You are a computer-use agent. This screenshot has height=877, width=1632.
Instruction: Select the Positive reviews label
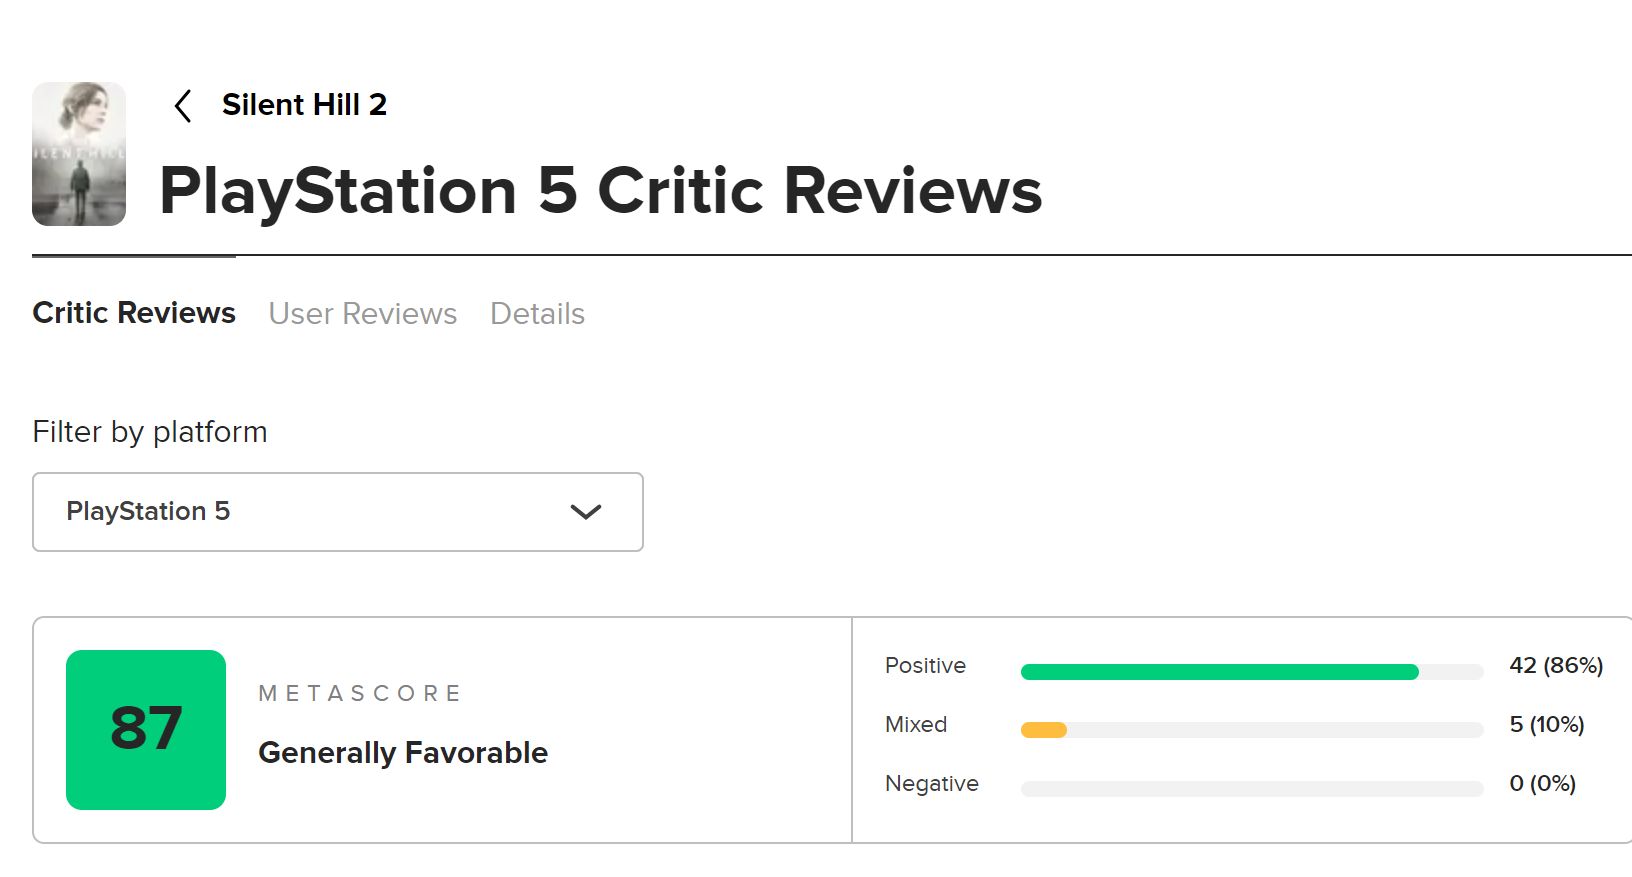pyautogui.click(x=925, y=666)
